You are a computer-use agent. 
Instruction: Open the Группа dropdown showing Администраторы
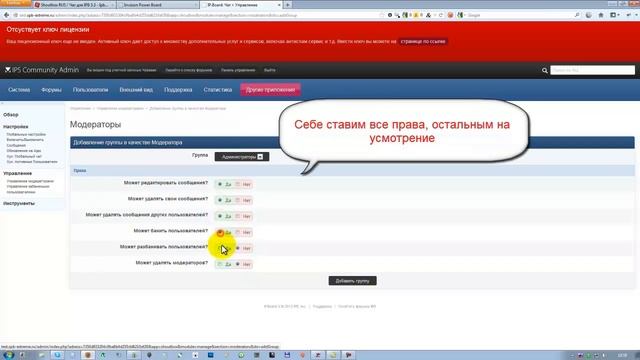242,157
